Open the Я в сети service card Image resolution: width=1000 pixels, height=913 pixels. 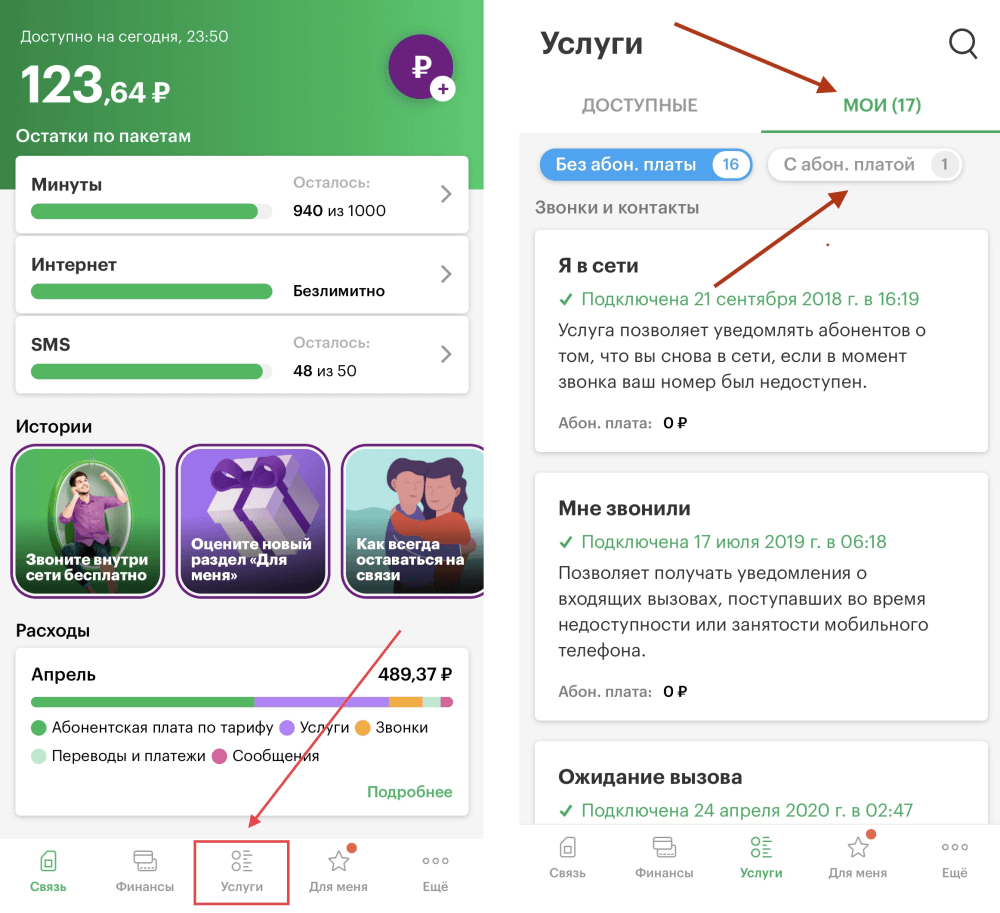761,342
